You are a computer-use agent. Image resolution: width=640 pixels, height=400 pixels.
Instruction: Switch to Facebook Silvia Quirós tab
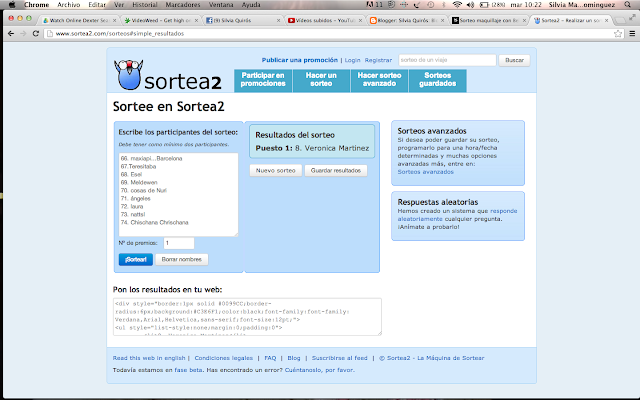pos(243,20)
